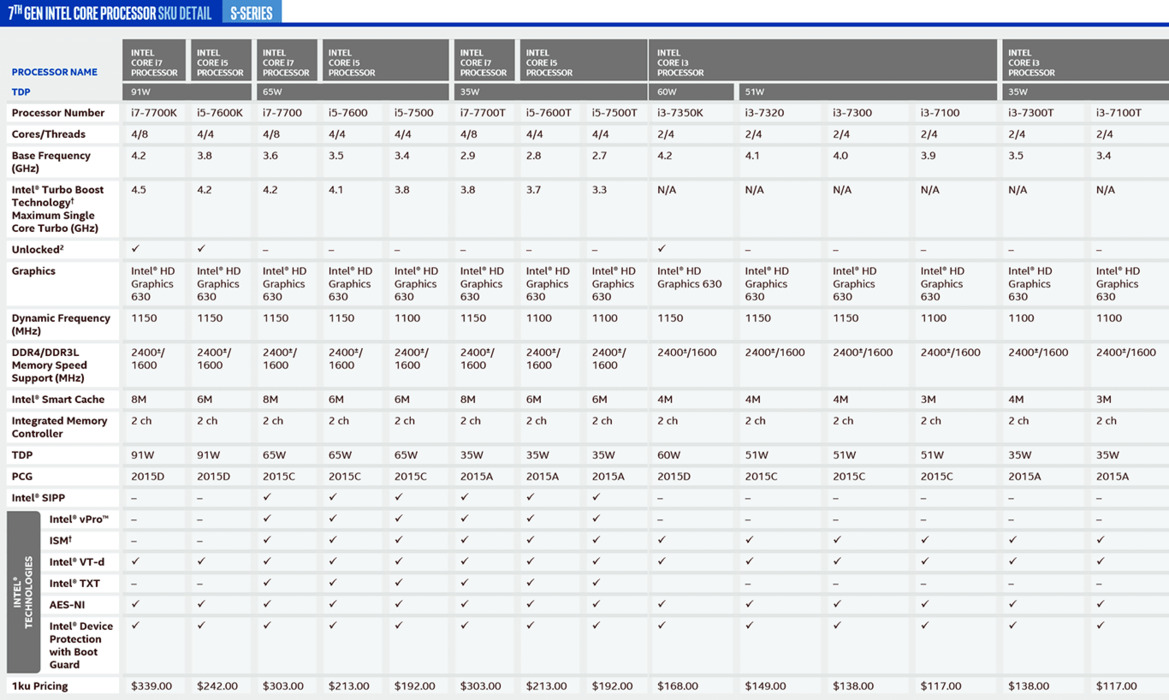Select the '2400/1600' memory speed for i3-7100T

(1126, 353)
